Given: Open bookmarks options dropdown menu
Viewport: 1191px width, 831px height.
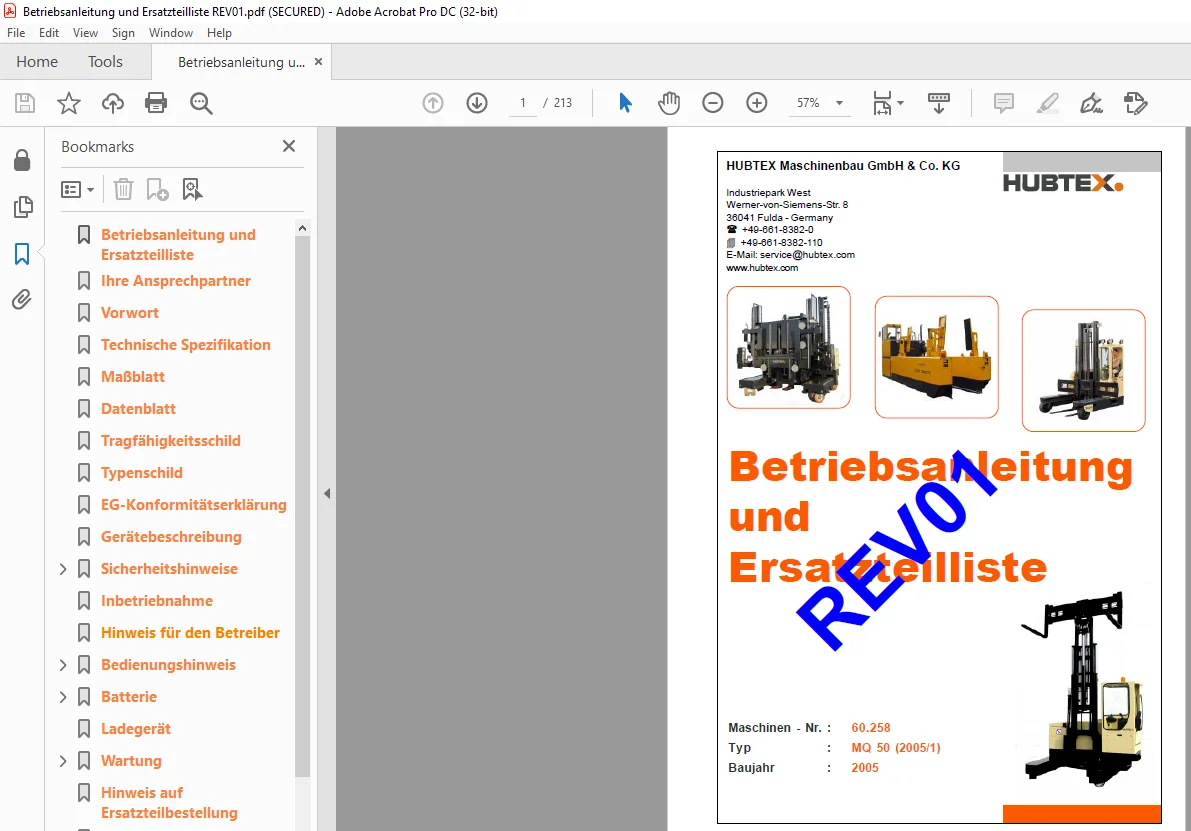Looking at the screenshot, I should tap(77, 189).
